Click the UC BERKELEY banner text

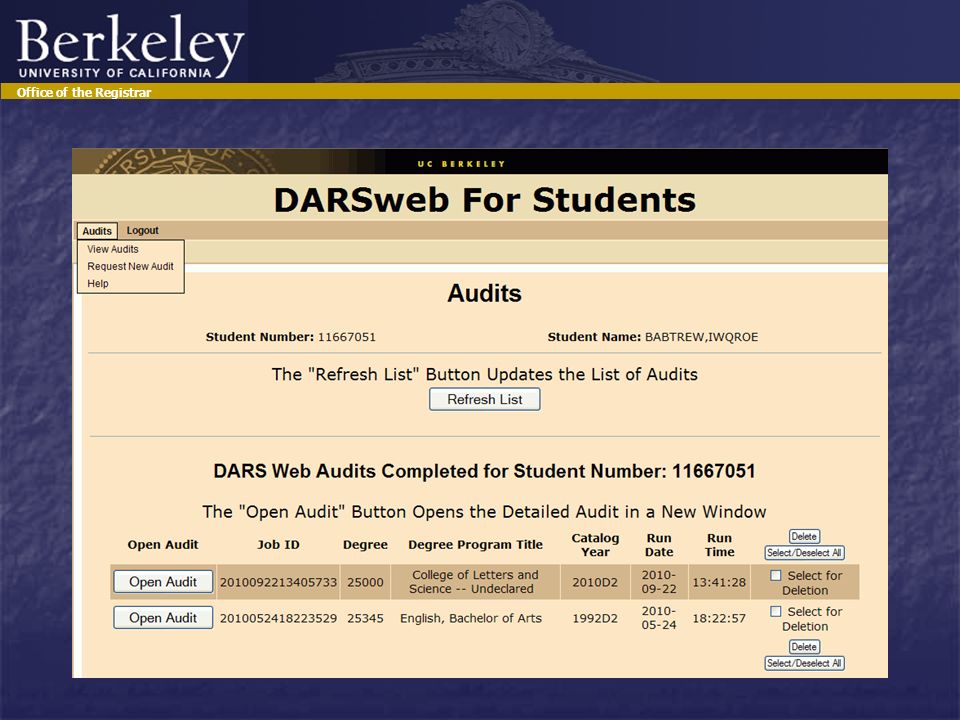coord(461,164)
